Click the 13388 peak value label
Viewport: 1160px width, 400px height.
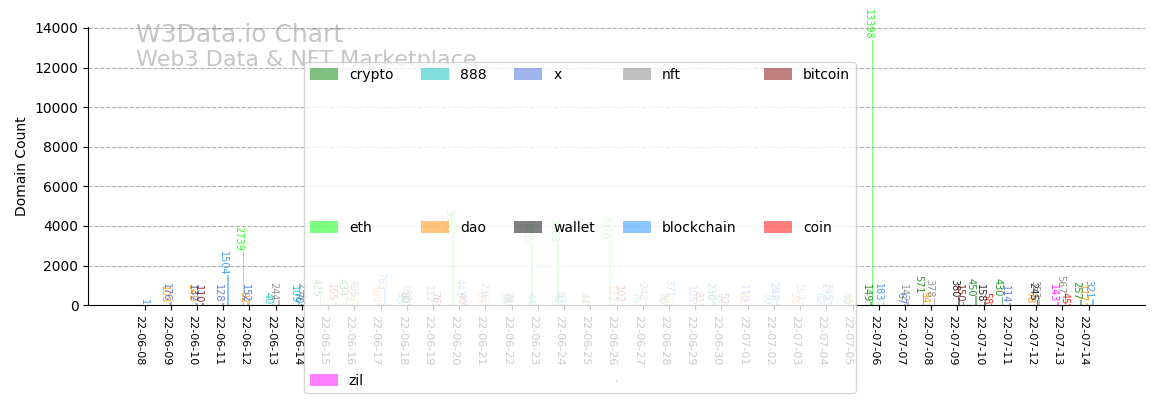click(869, 24)
